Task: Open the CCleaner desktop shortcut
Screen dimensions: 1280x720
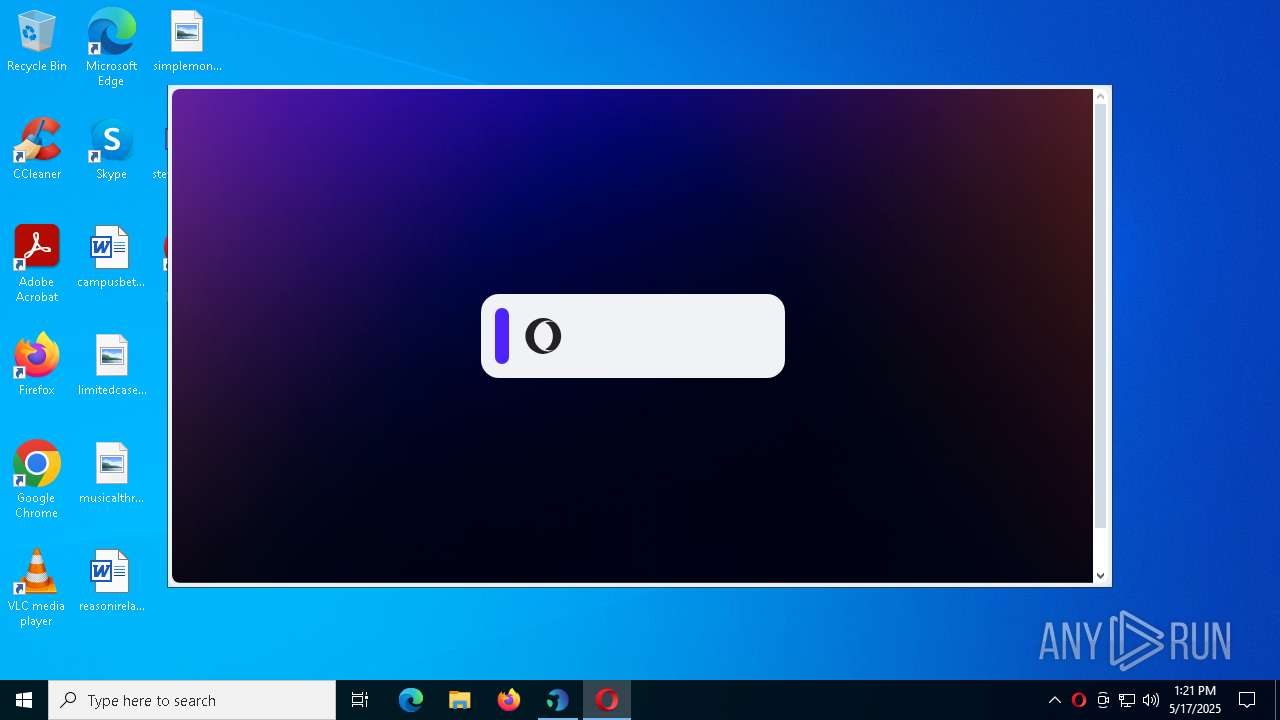Action: click(x=37, y=150)
